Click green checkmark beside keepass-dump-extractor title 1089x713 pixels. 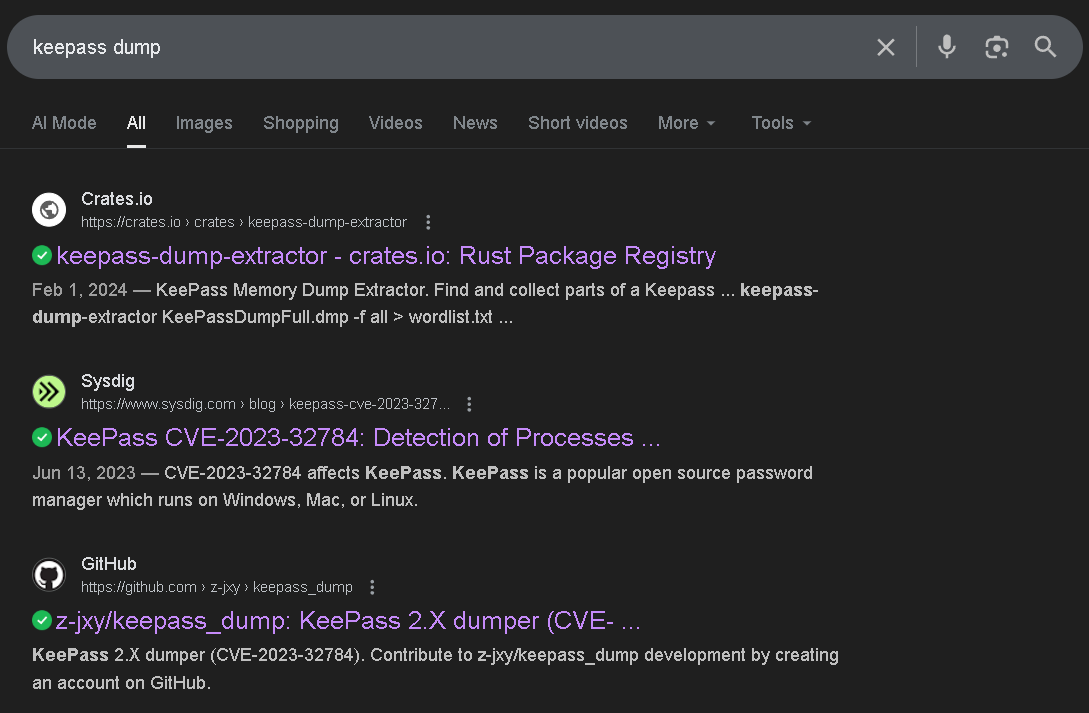(x=42, y=256)
